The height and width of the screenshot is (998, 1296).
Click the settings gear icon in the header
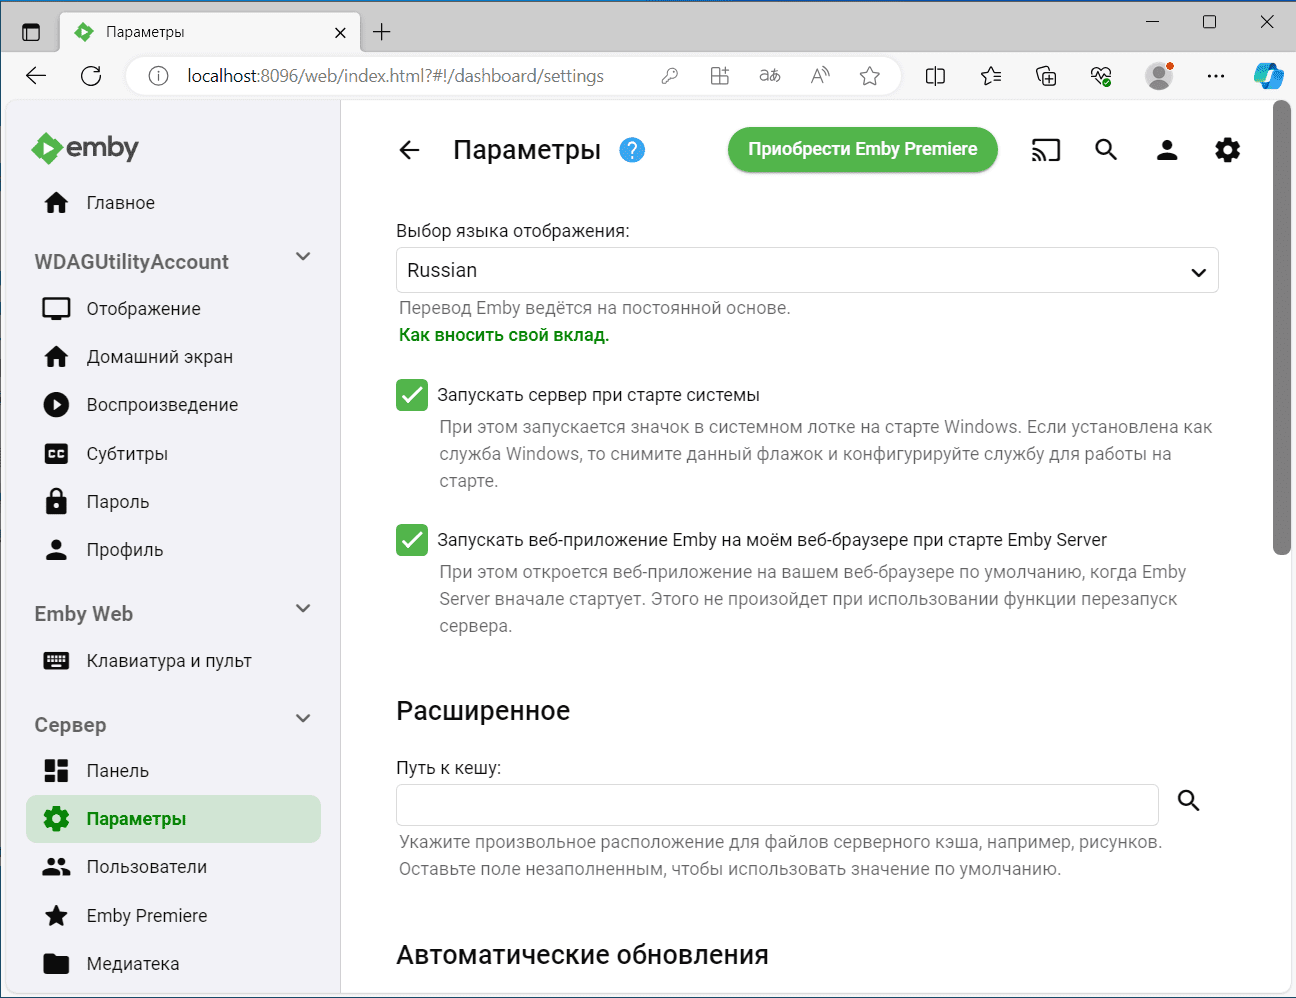1227,150
